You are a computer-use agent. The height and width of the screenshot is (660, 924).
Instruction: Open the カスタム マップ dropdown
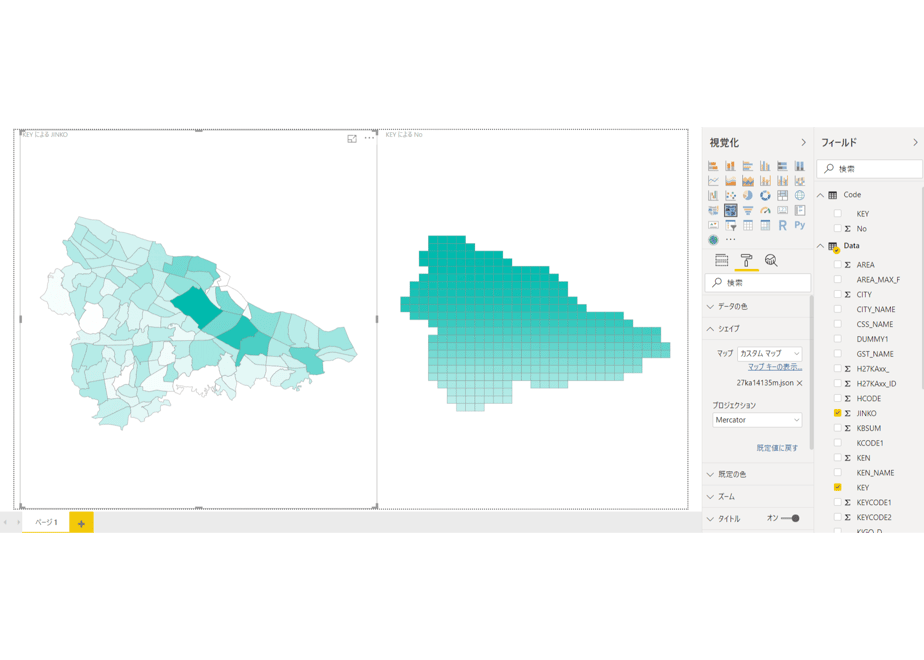(770, 354)
